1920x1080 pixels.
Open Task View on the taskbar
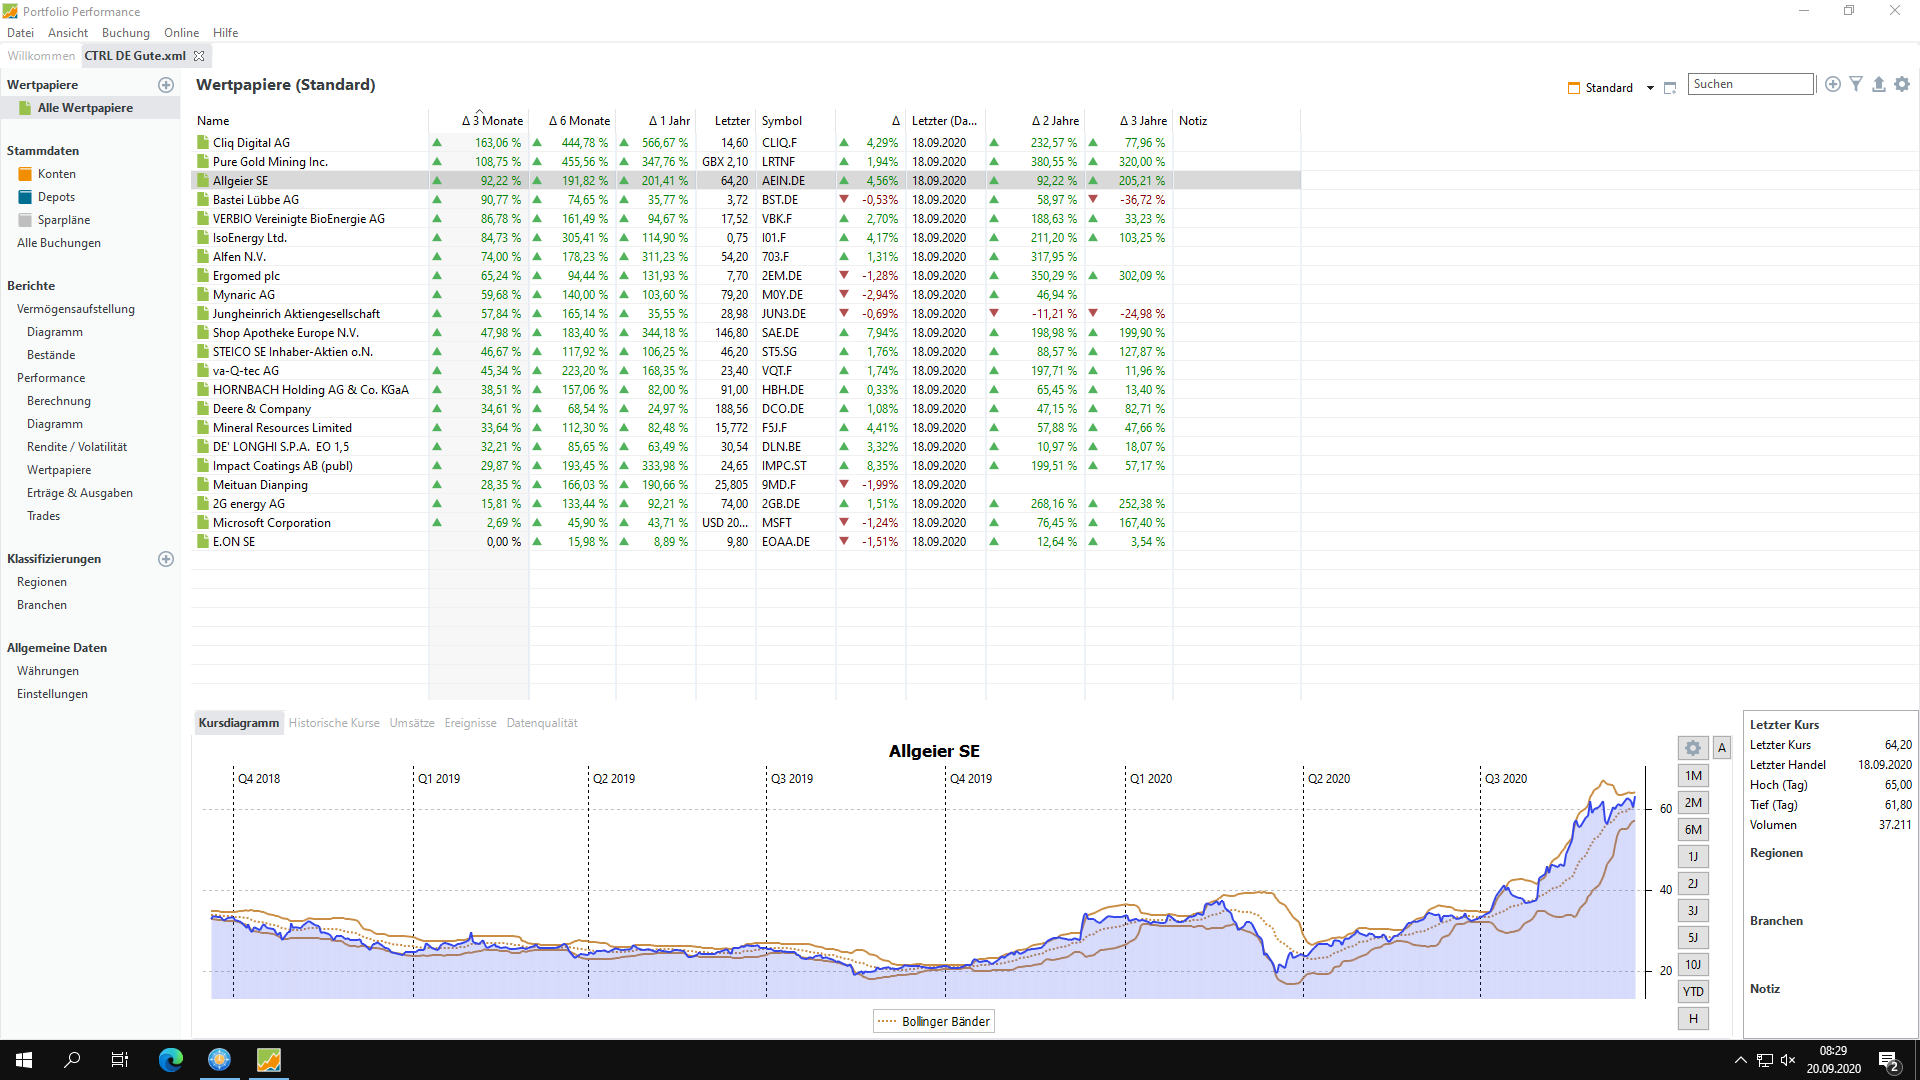pos(120,1060)
